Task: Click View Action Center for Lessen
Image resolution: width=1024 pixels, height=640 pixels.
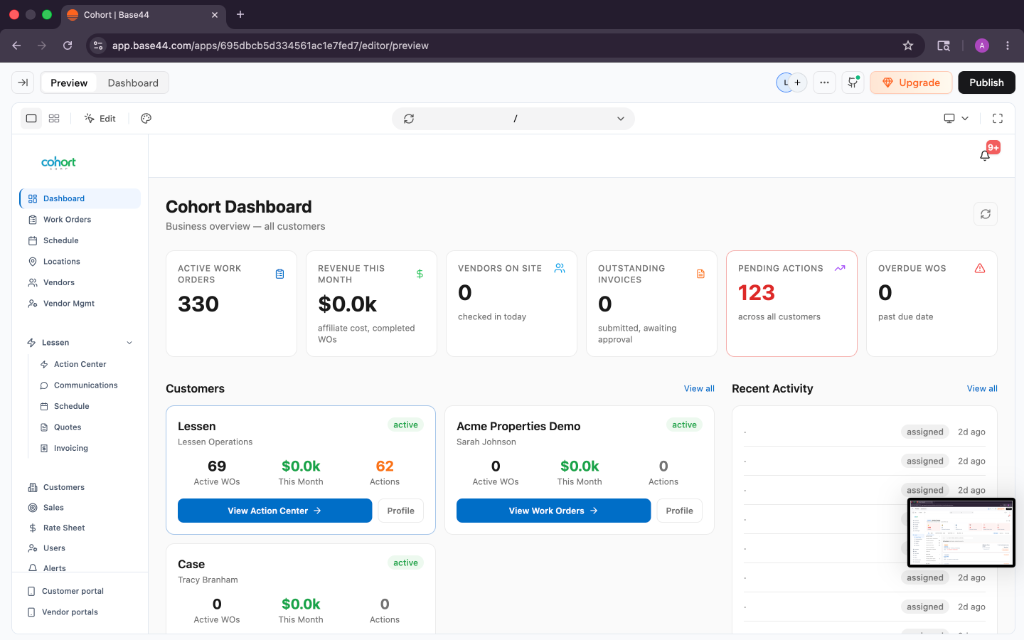Action: pyautogui.click(x=274, y=511)
